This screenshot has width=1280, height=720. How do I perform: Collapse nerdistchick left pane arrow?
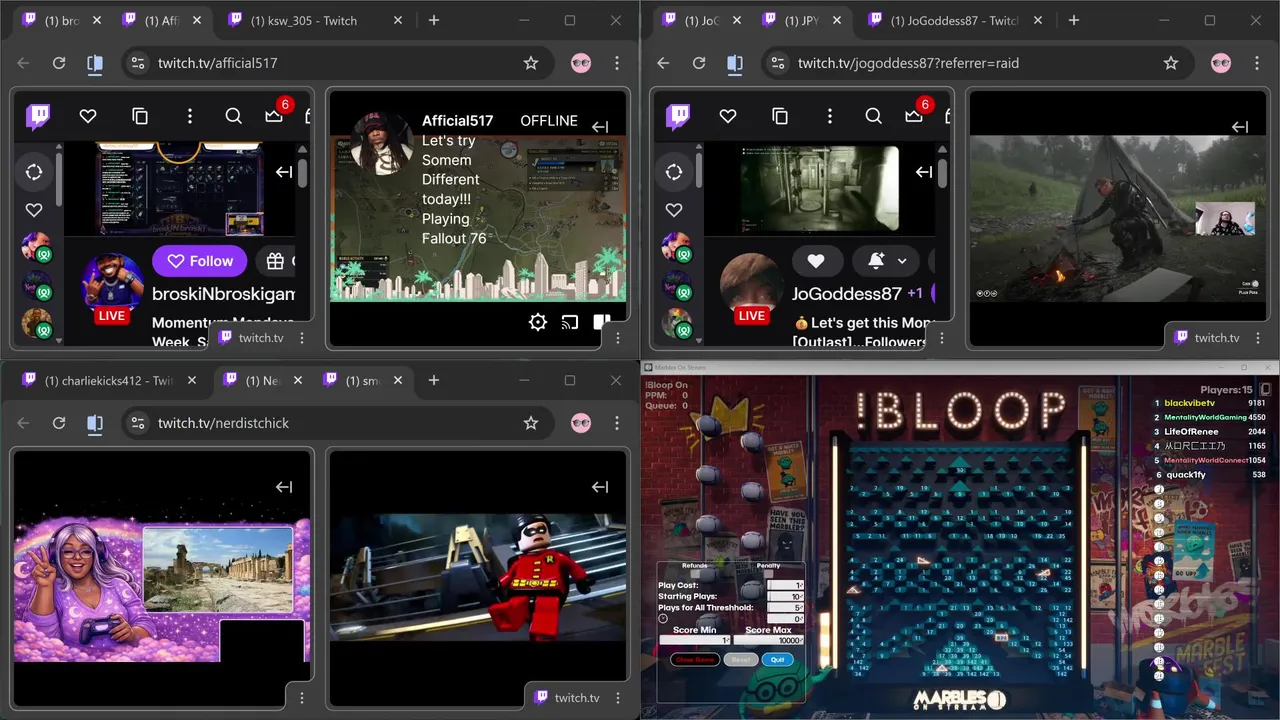coord(284,487)
